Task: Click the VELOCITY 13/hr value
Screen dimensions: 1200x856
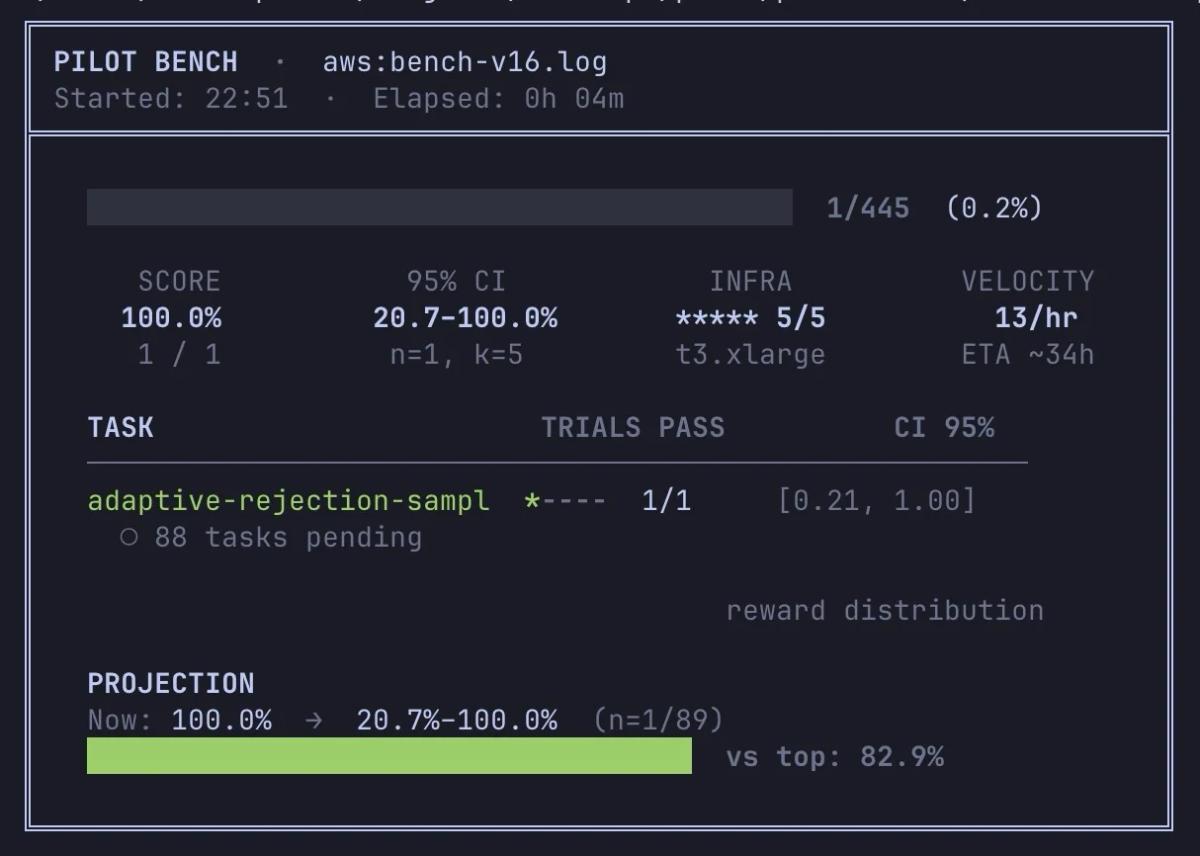Action: coord(1035,318)
